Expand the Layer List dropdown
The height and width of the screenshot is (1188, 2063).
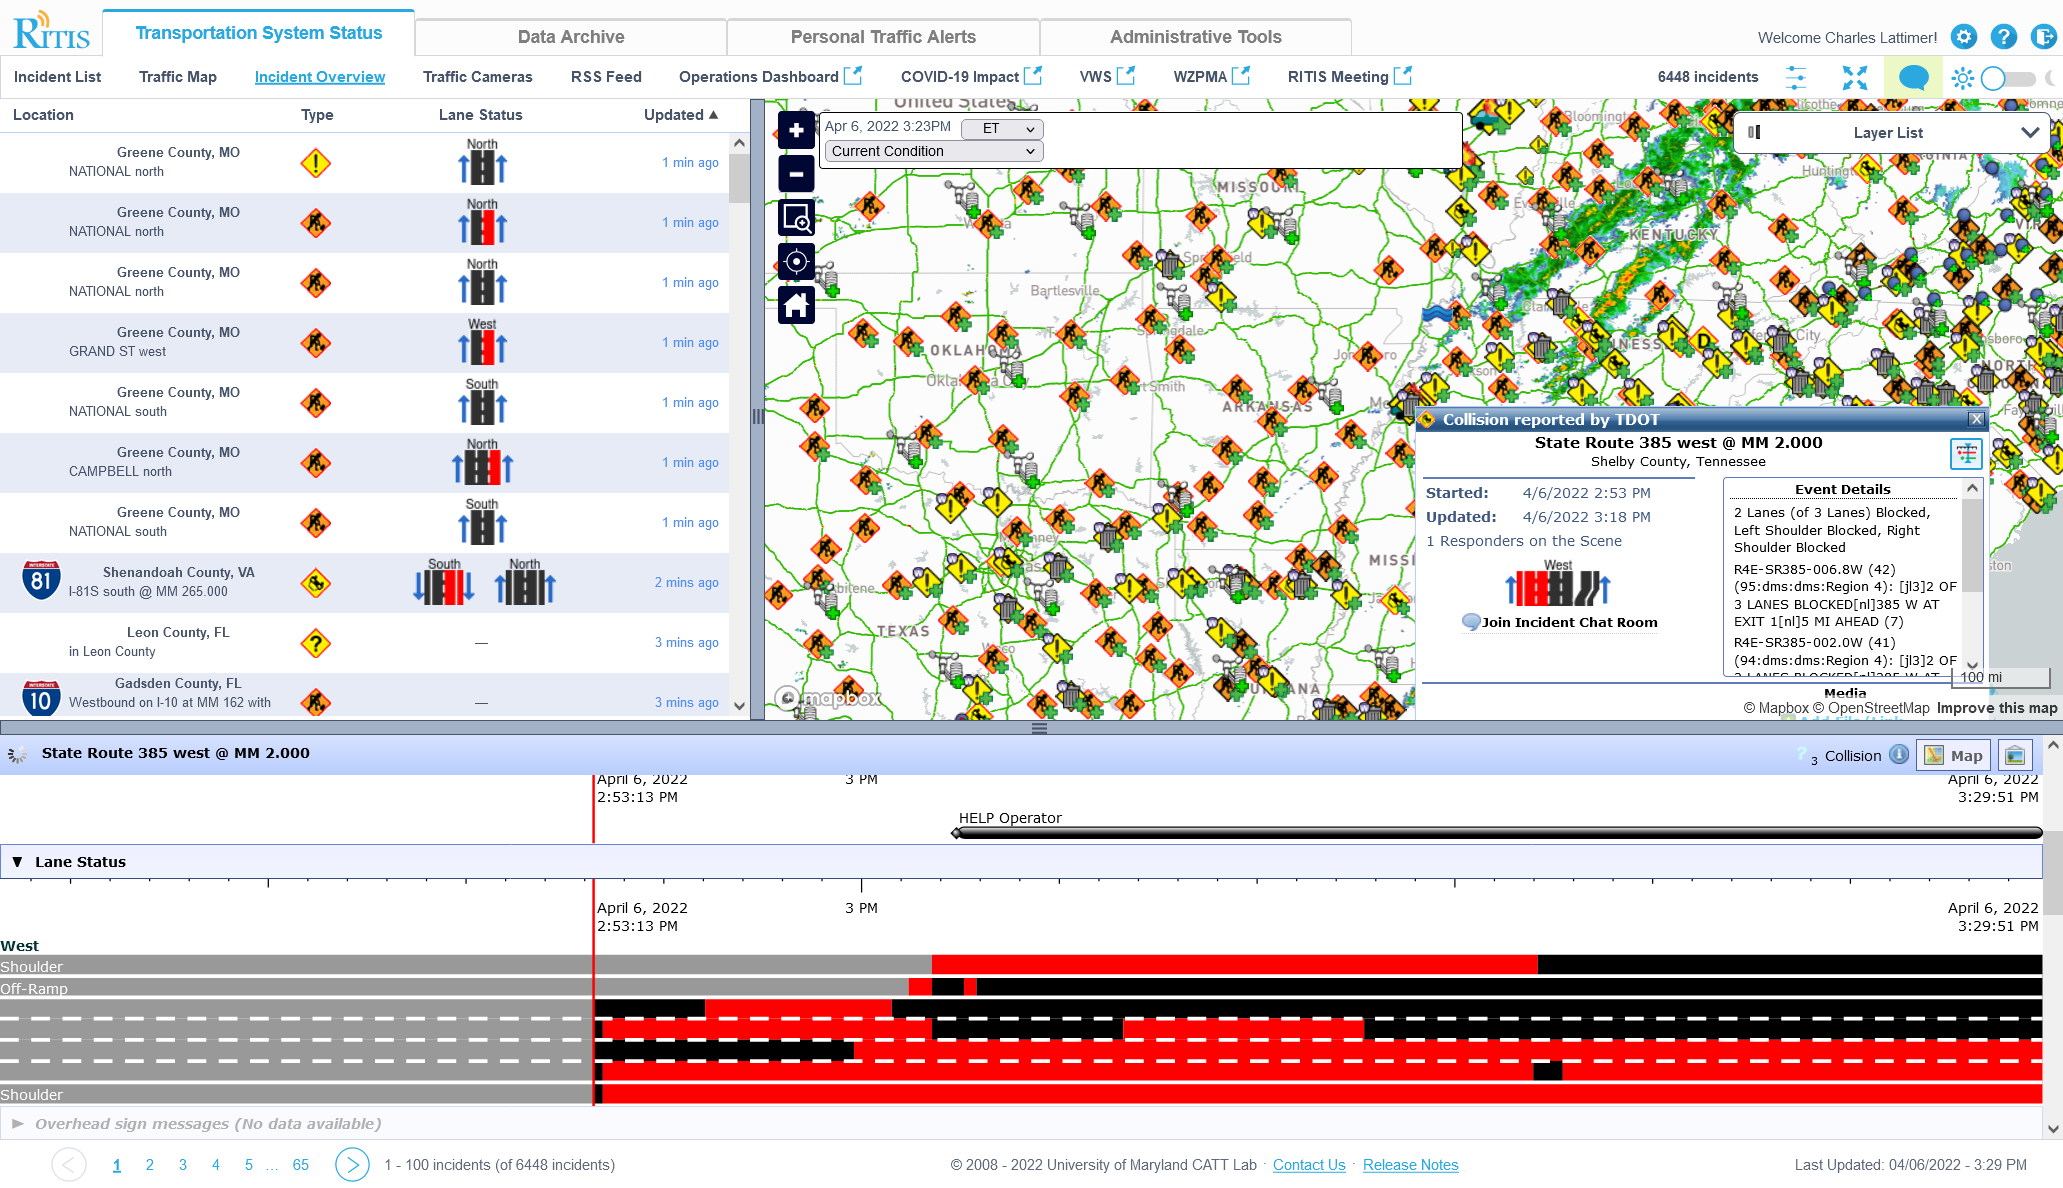click(x=2031, y=132)
